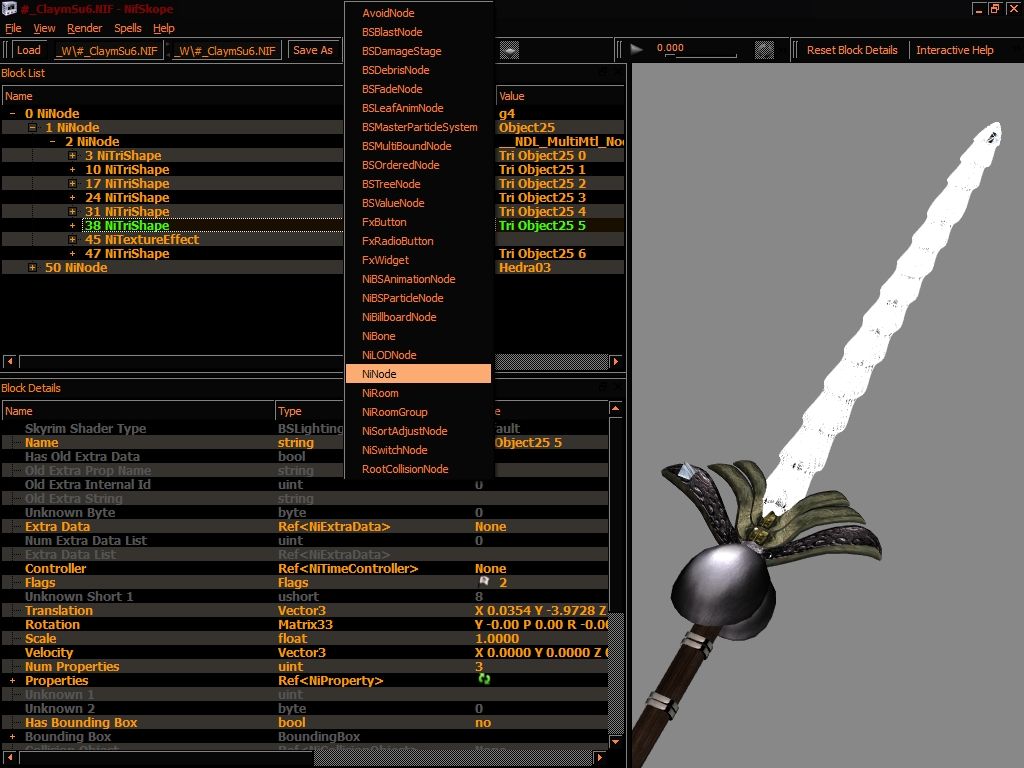The image size is (1024, 768).
Task: Select the 47 NiTriShape row
Action: click(127, 254)
